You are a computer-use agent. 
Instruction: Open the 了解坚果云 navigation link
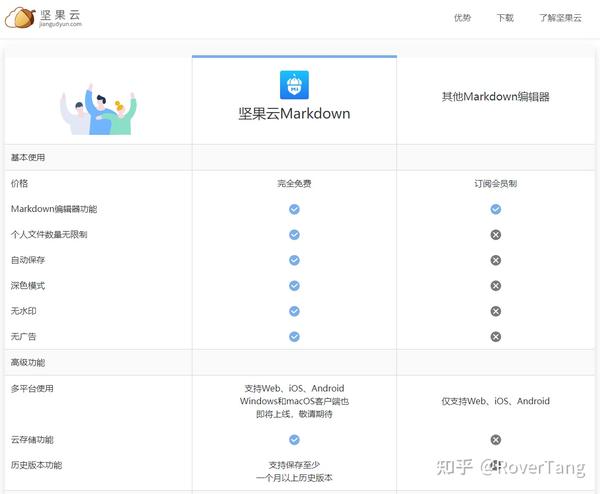[560, 18]
